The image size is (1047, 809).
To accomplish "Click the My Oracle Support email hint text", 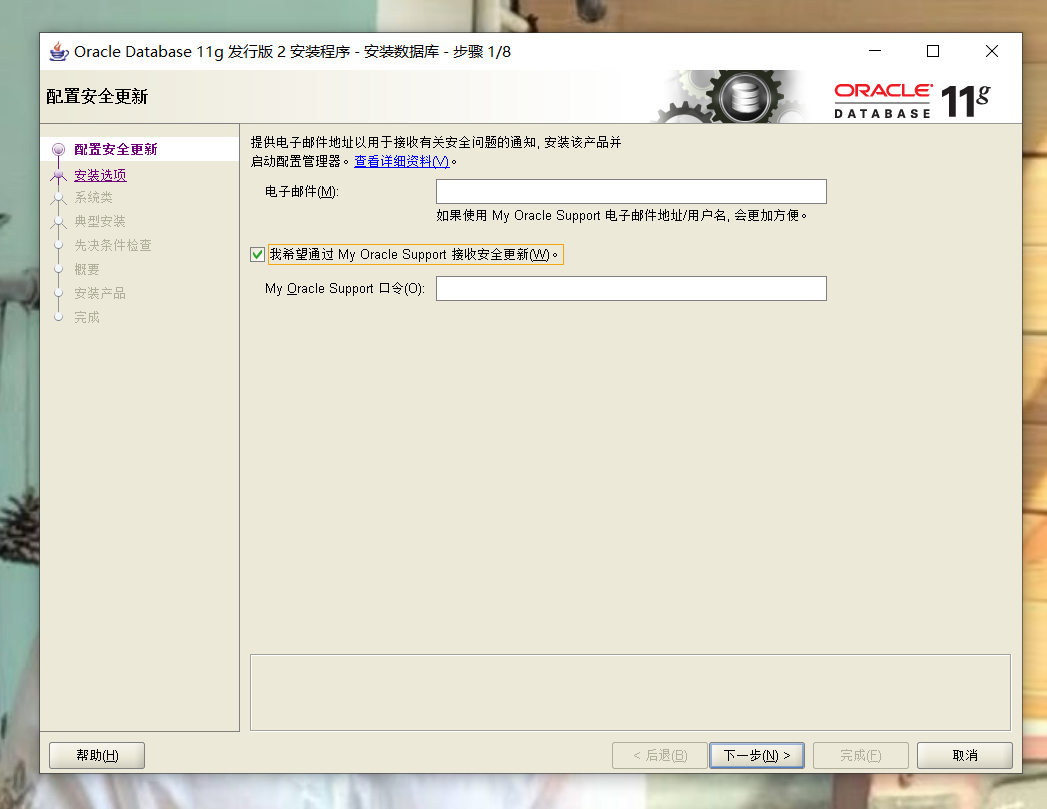I will (622, 216).
